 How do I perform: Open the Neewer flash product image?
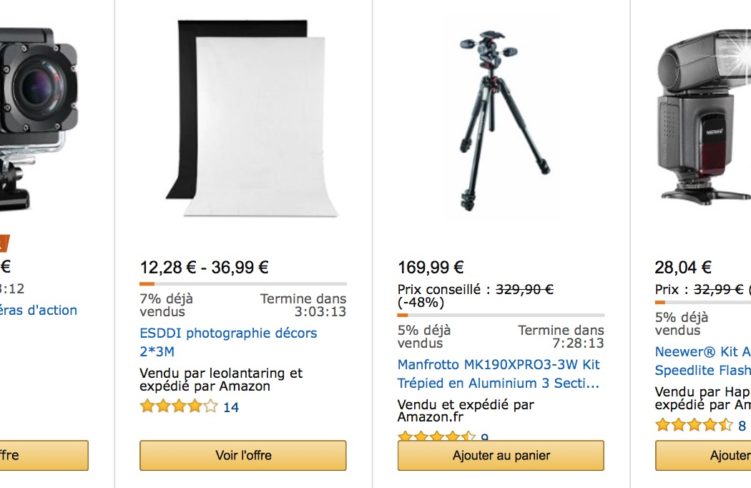click(x=704, y=117)
